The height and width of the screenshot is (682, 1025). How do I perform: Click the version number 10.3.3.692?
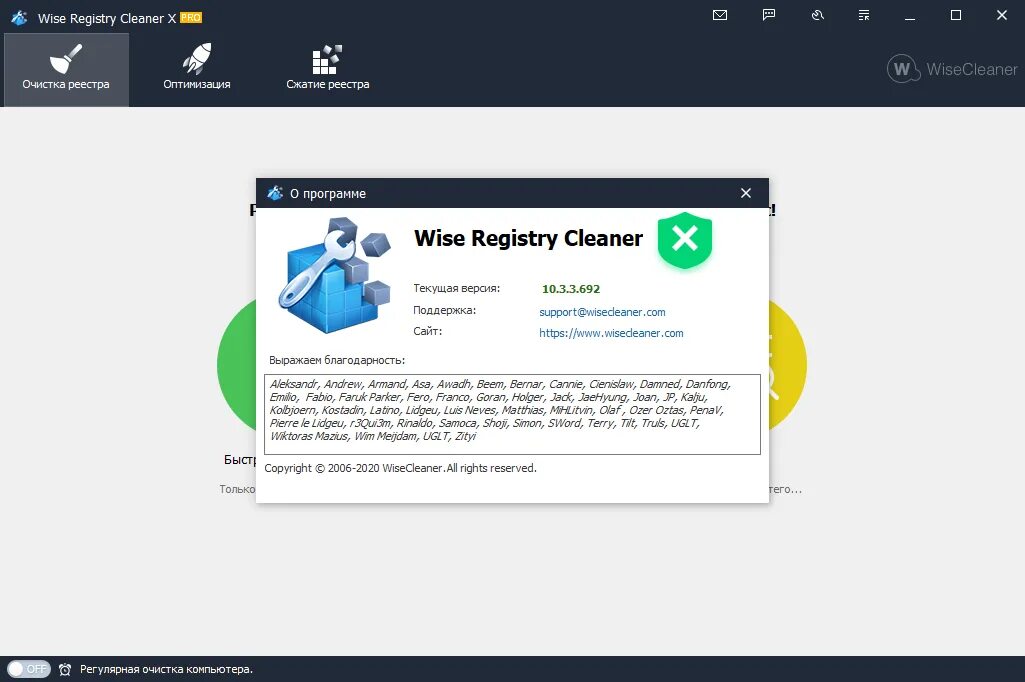[x=571, y=289]
